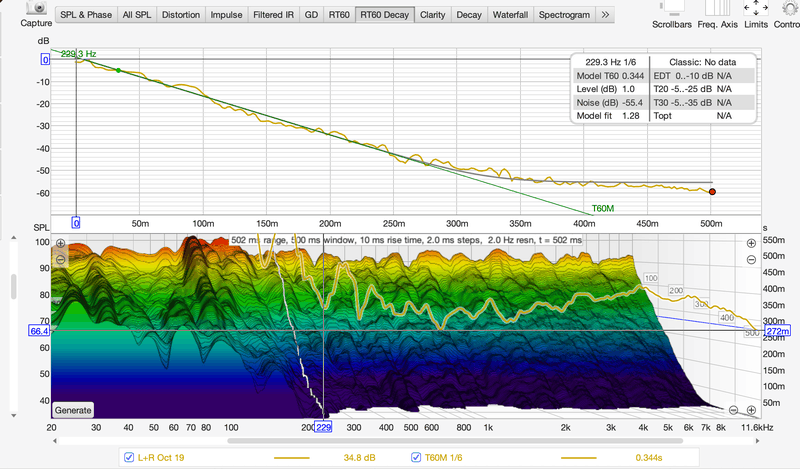
Task: Click the Freq. Axis icon
Action: [717, 8]
